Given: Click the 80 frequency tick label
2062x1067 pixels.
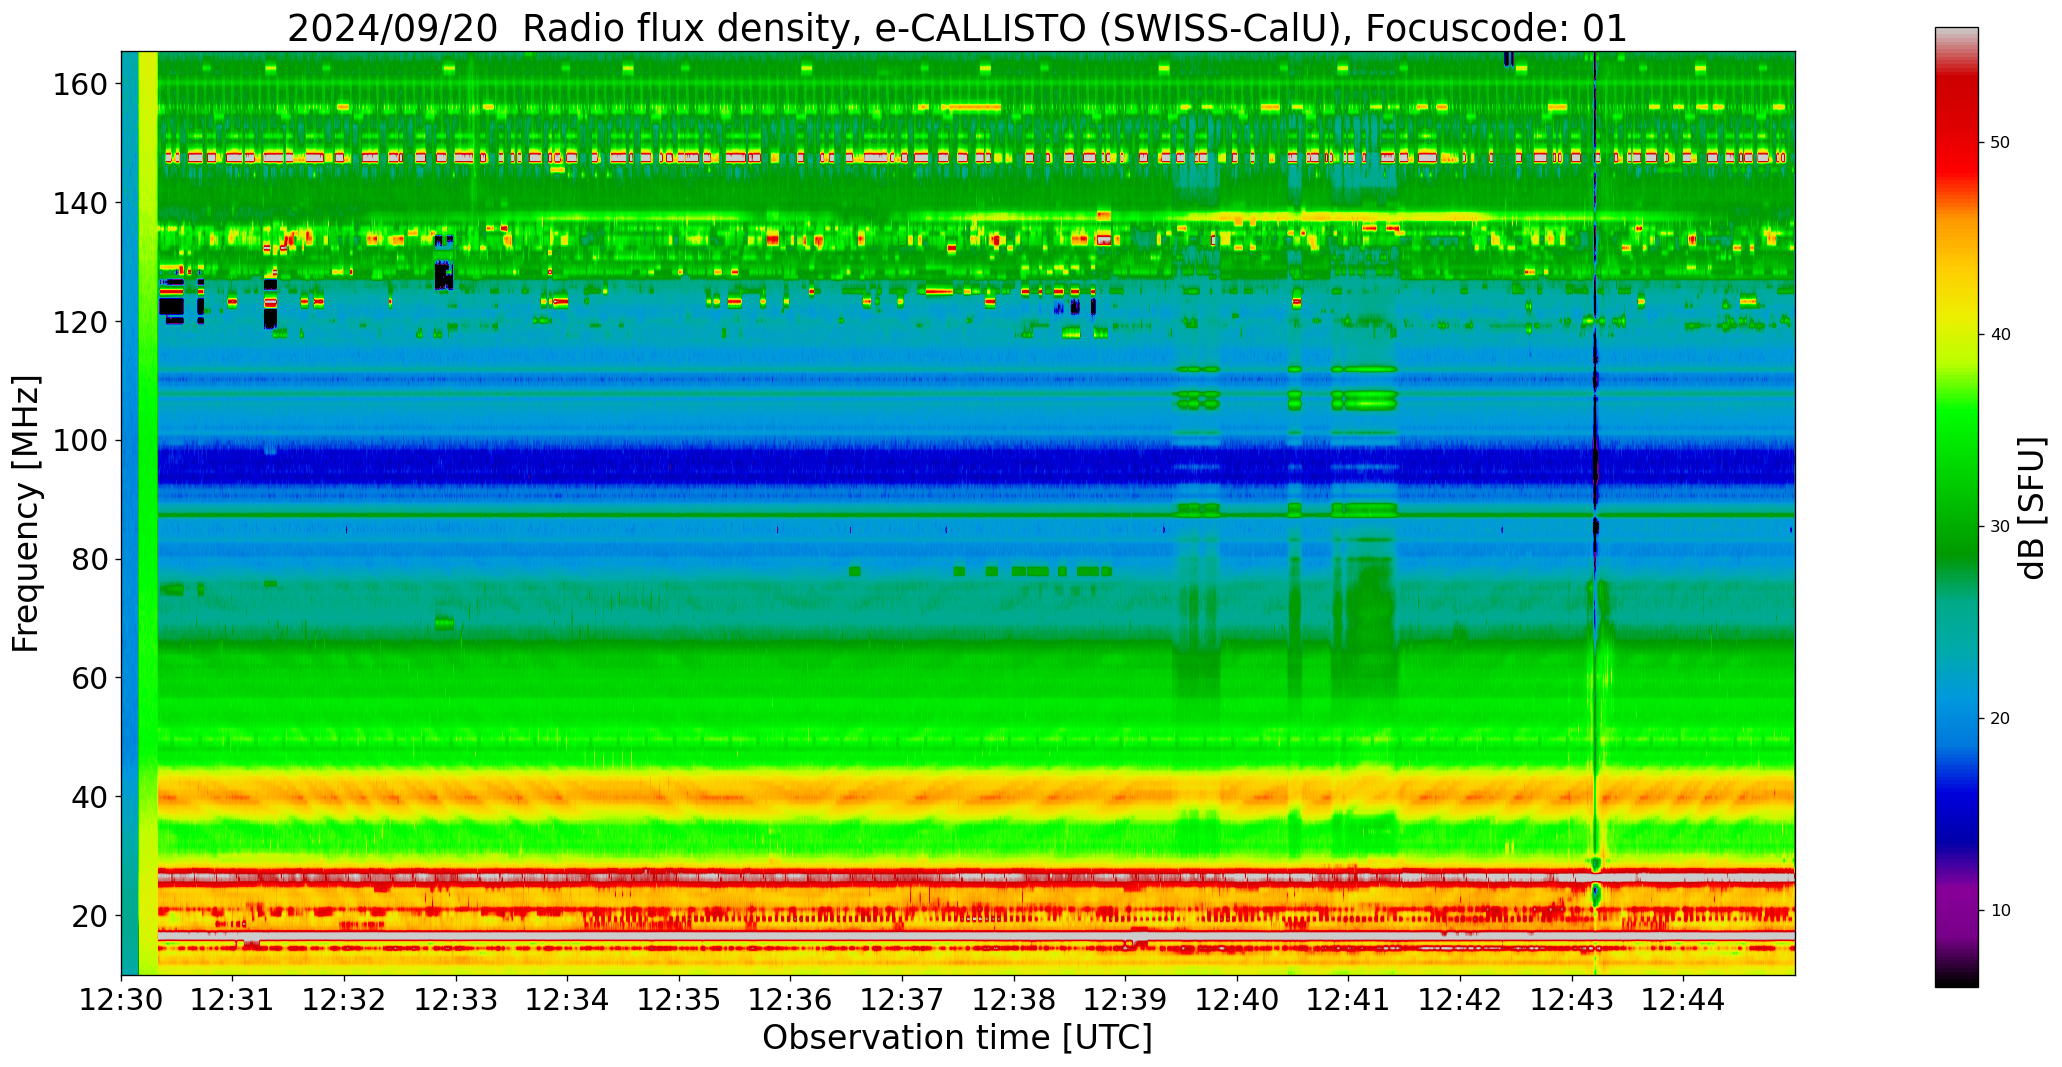Looking at the screenshot, I should pos(91,559).
